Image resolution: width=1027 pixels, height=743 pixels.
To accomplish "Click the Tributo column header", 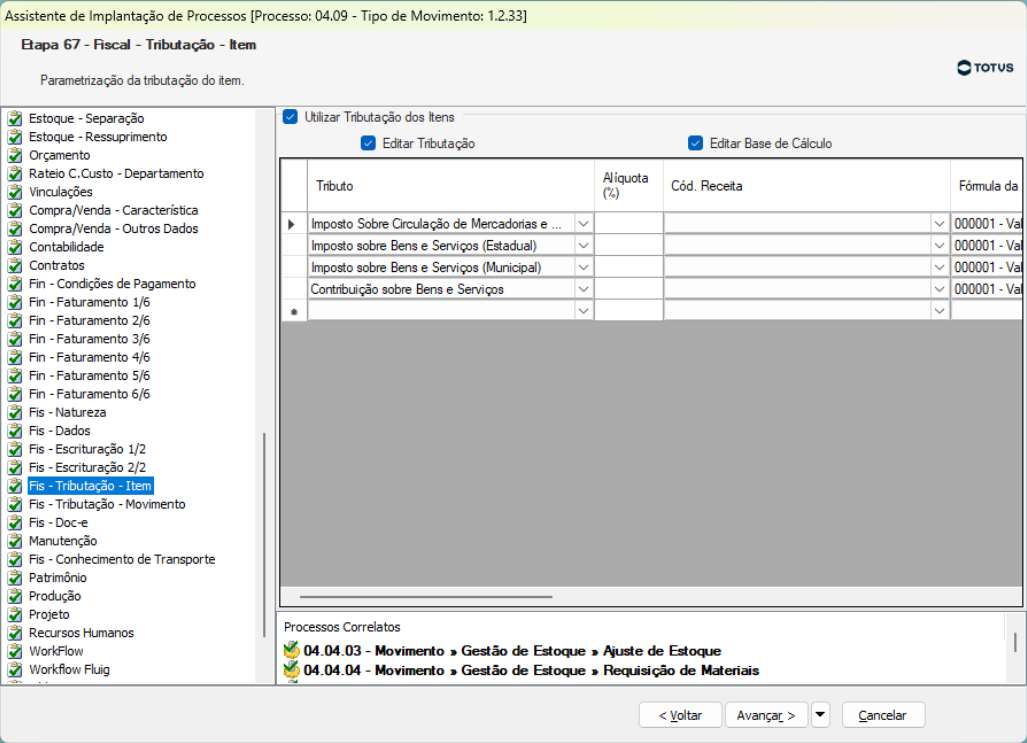I will pyautogui.click(x=451, y=185).
